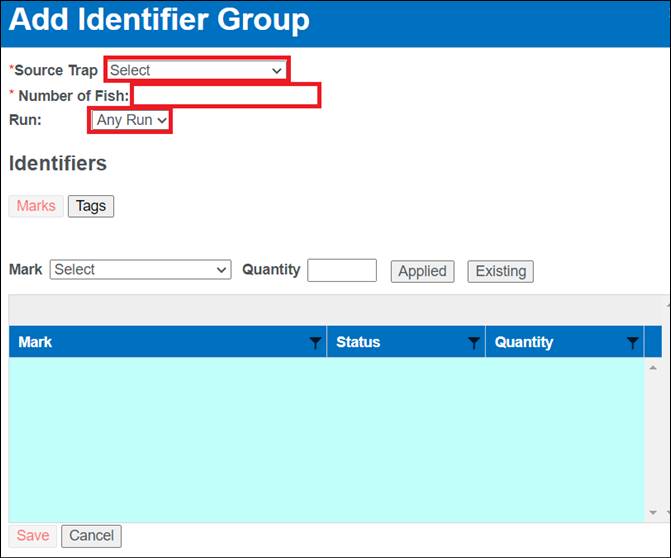Cancel adding the identifier group

91,536
